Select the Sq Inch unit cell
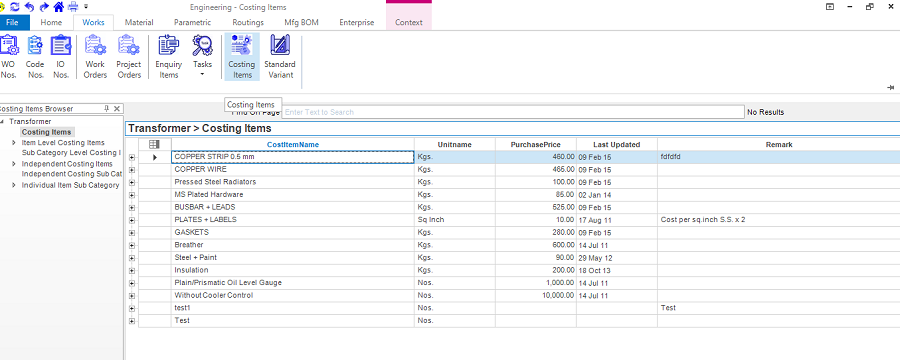900x360 pixels. (x=455, y=220)
